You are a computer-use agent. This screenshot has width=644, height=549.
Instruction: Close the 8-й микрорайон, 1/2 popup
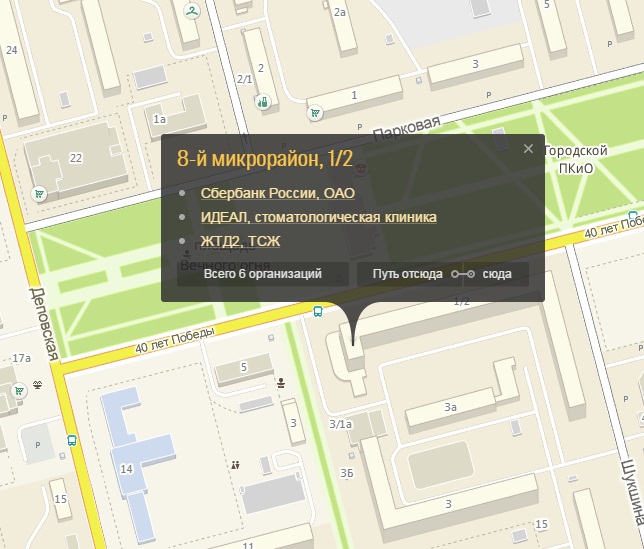pos(528,149)
